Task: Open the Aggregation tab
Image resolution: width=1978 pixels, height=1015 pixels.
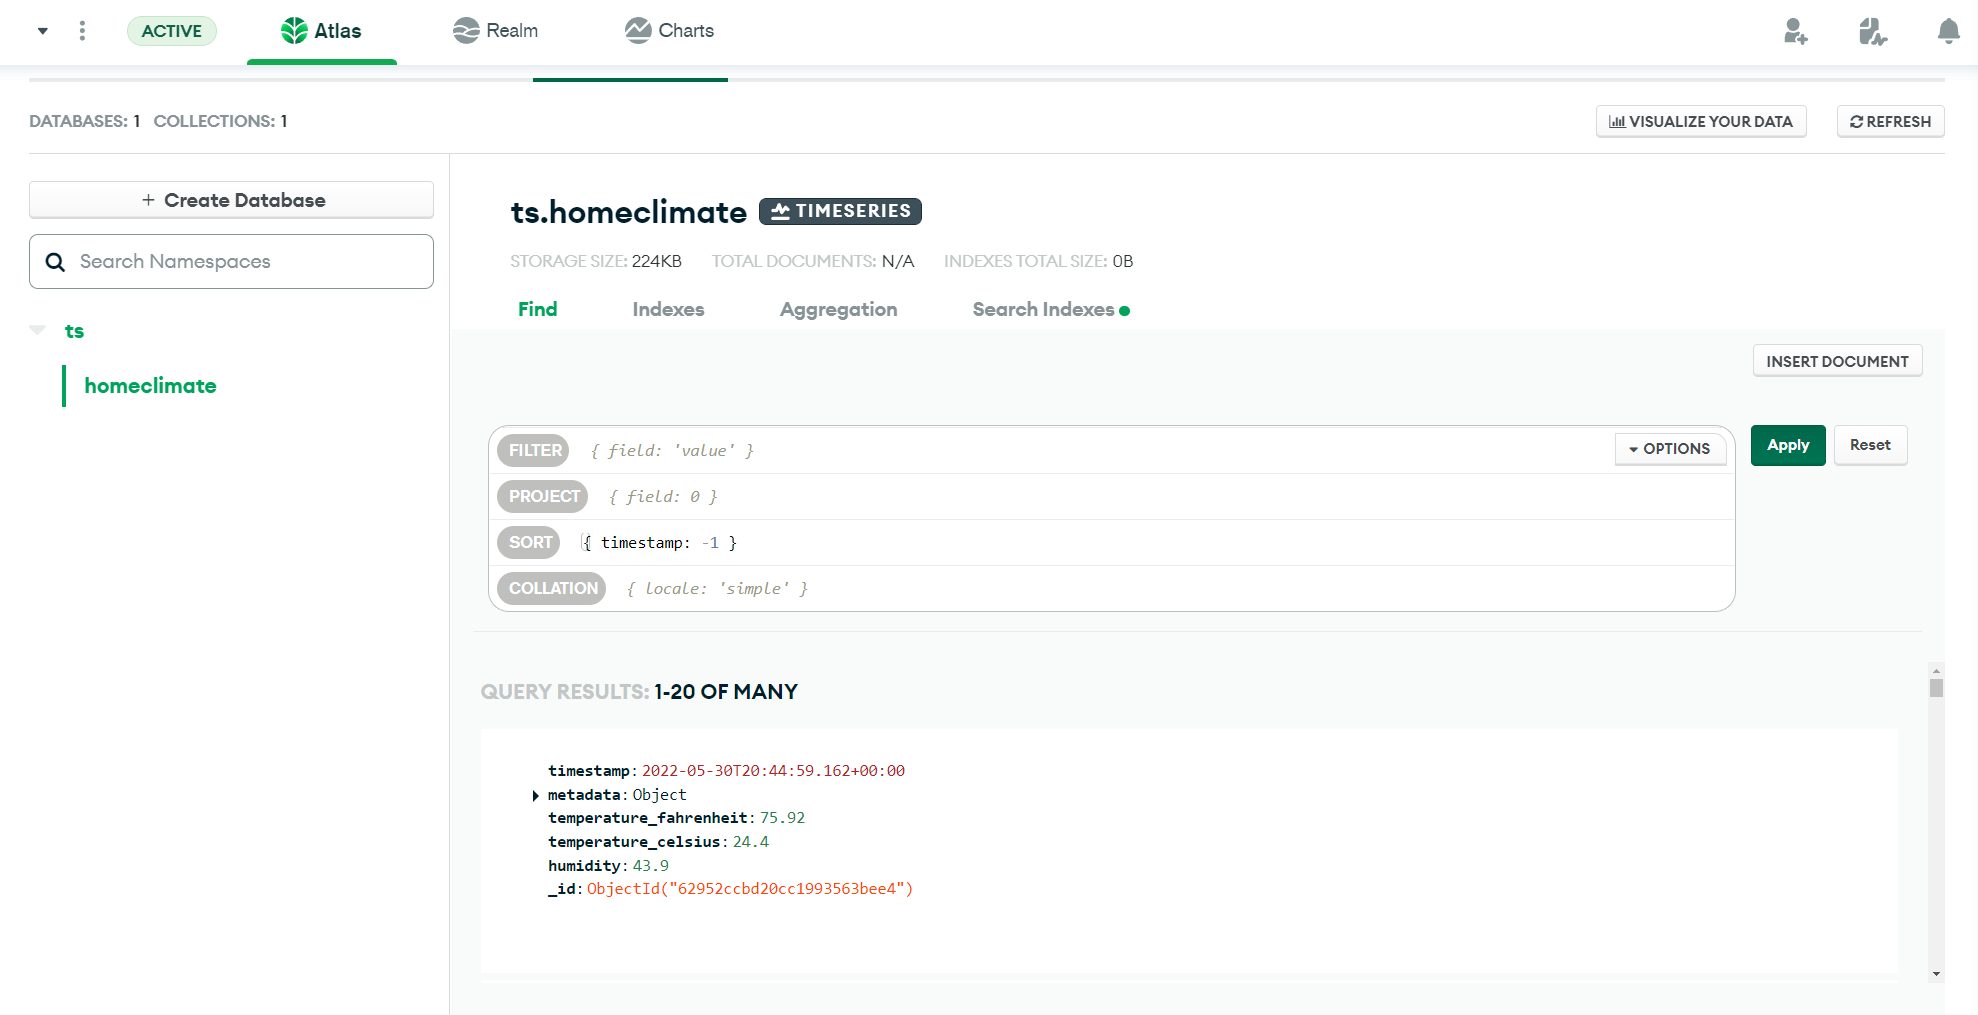Action: (838, 309)
